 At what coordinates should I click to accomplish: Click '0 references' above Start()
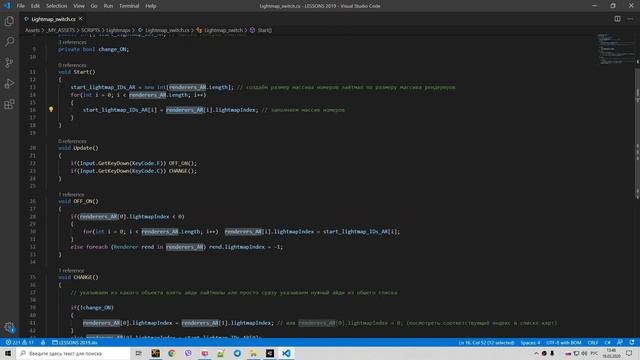point(72,65)
